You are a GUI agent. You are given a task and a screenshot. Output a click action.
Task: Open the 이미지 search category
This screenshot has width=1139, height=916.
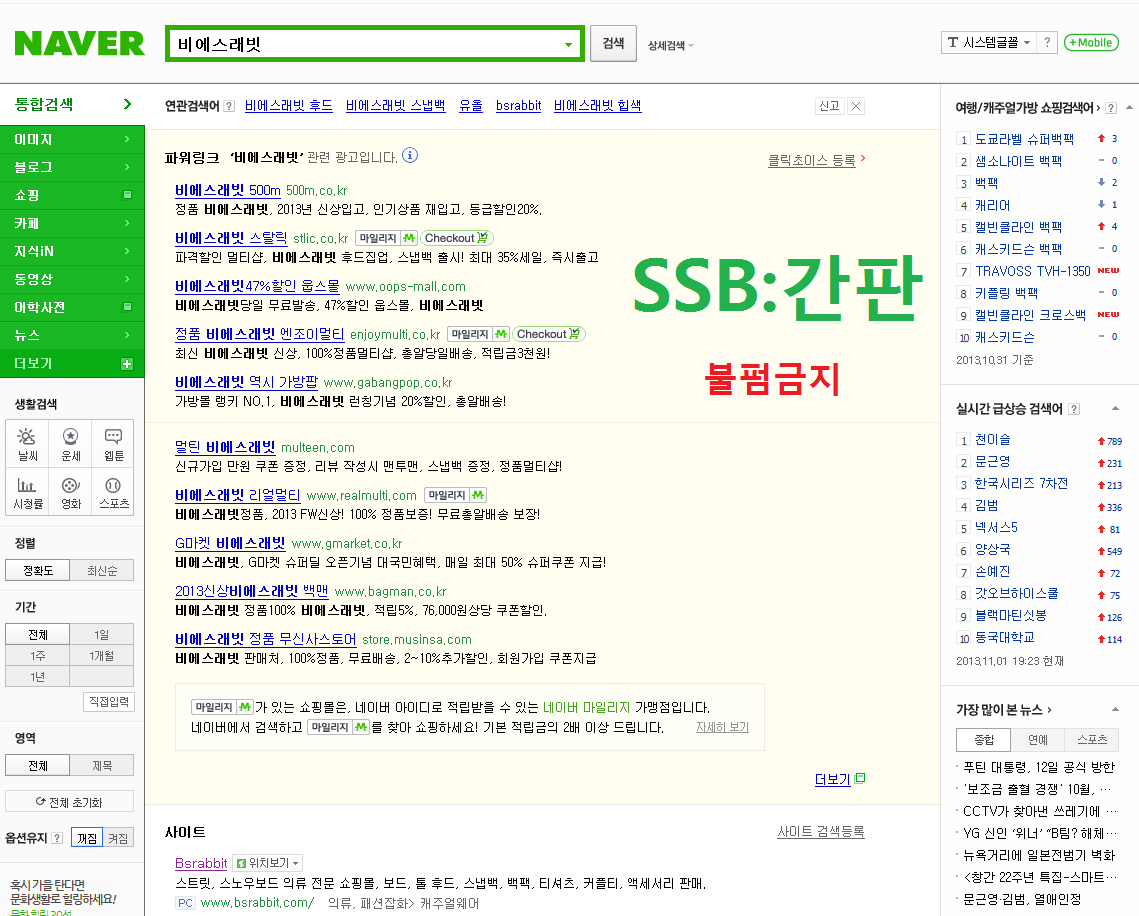(72, 139)
